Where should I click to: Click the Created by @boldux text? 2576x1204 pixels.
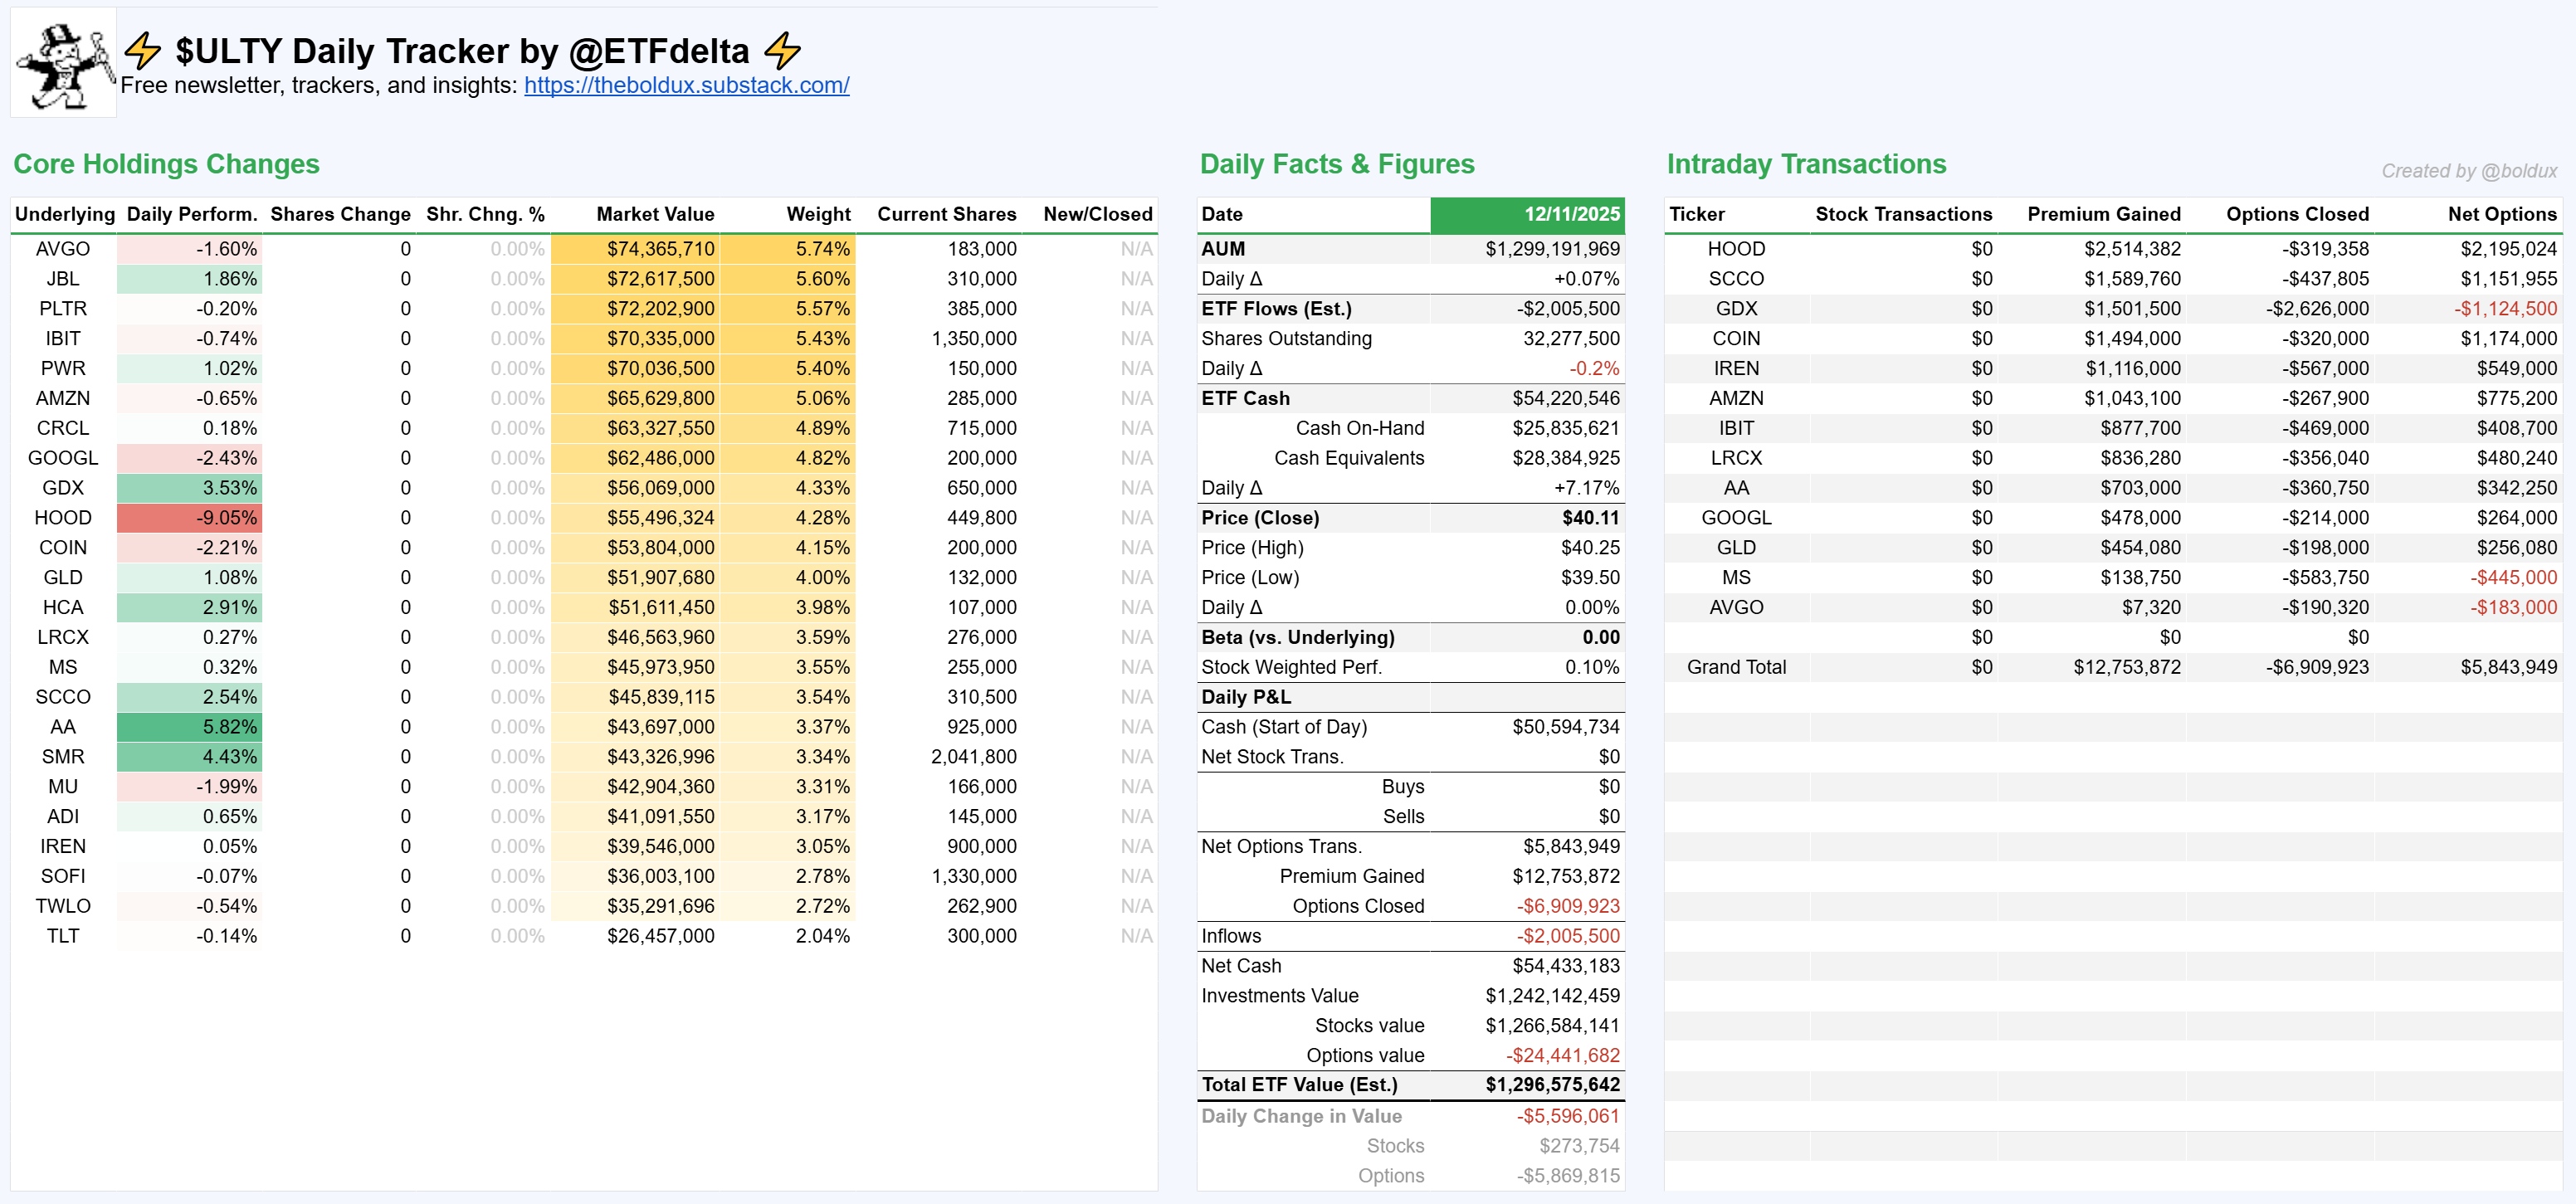pyautogui.click(x=2468, y=171)
